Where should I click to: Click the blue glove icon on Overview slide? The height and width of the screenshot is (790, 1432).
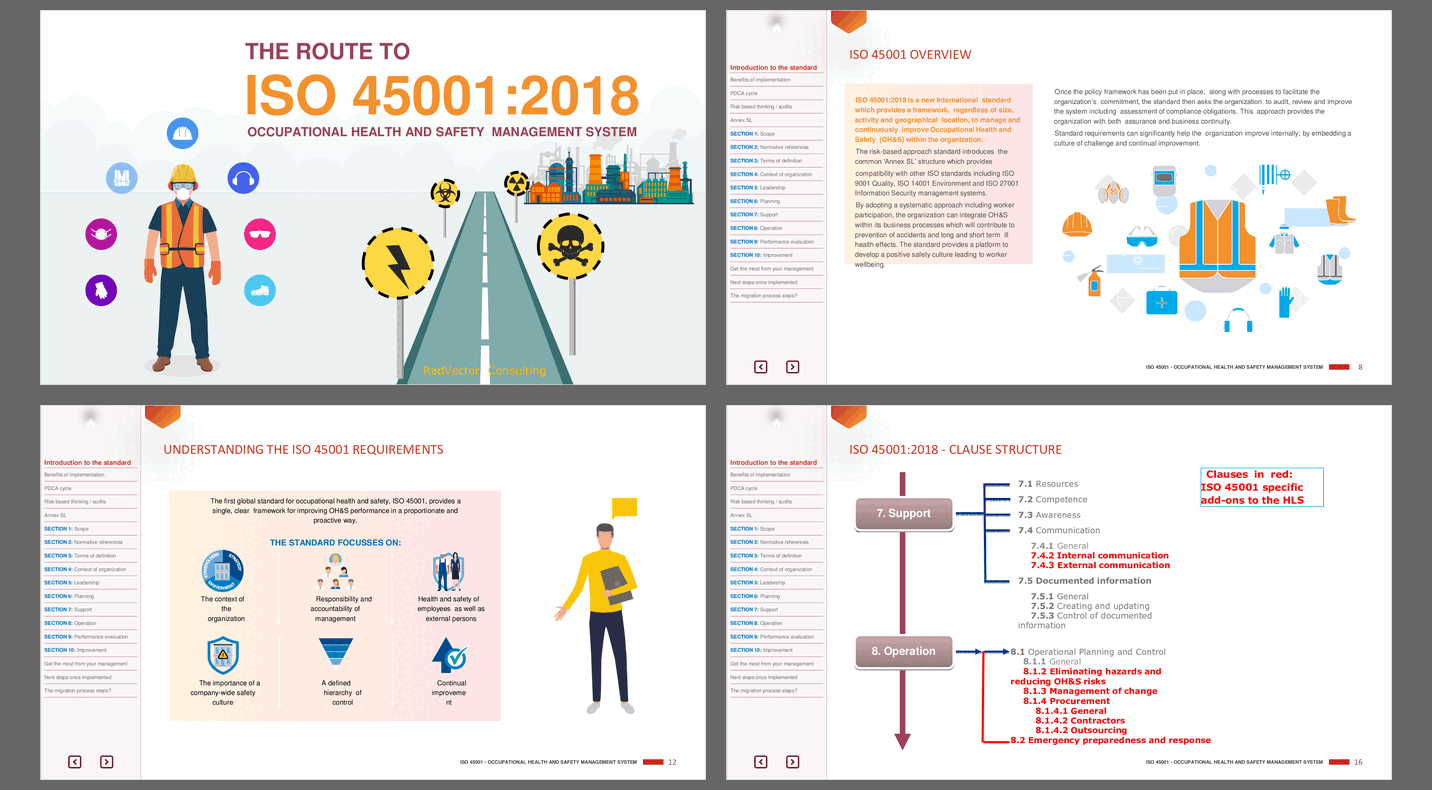1286,301
